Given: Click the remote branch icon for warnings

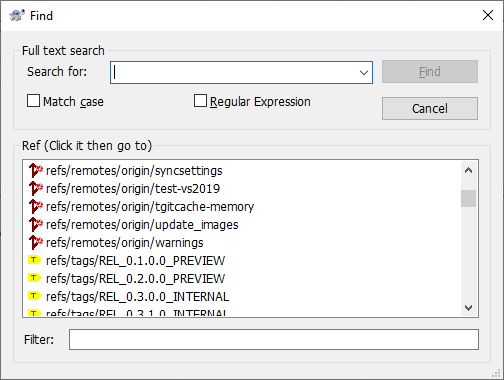Looking at the screenshot, I should [36, 243].
